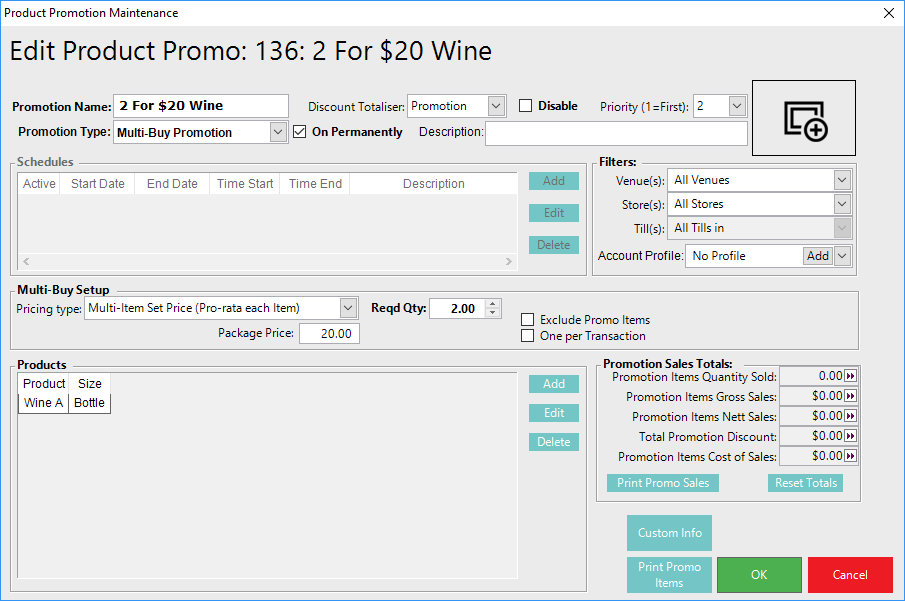Click arrow icon beside Promotion Items Gross Sales
Viewport: 905px width, 601px height.
pyautogui.click(x=850, y=396)
